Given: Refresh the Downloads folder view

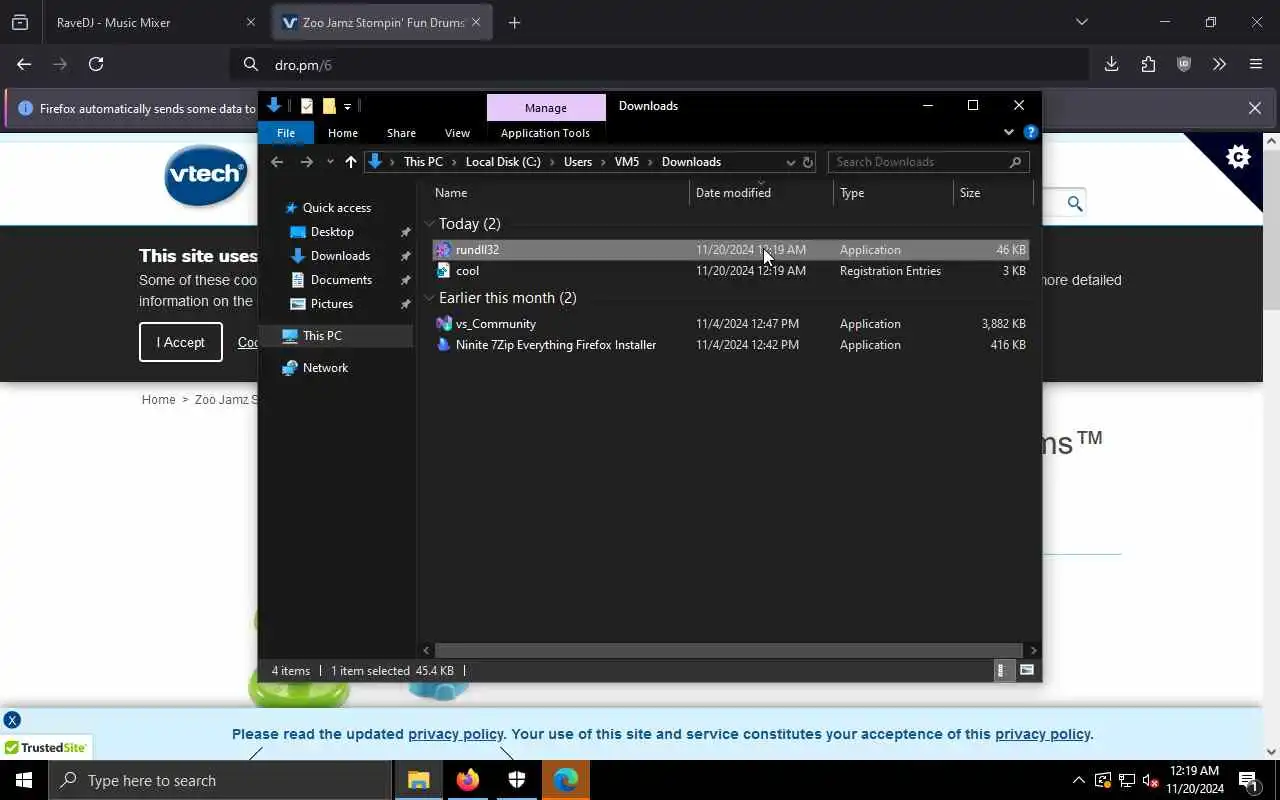Looking at the screenshot, I should pos(808,162).
